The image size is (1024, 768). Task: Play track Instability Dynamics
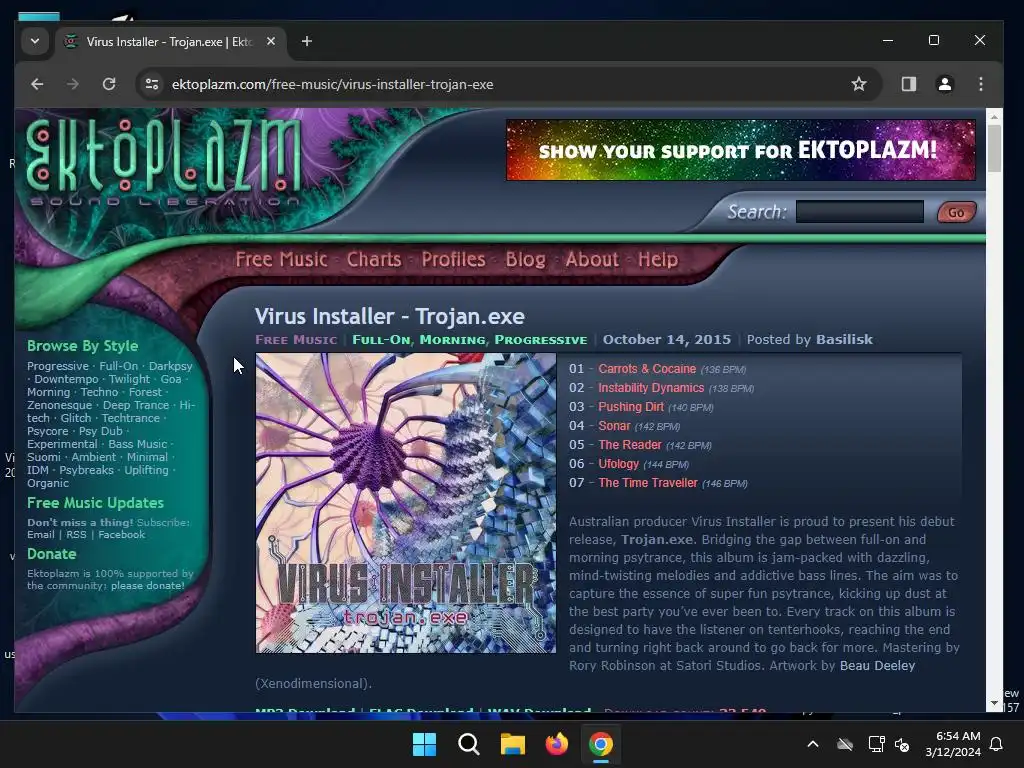tap(651, 388)
